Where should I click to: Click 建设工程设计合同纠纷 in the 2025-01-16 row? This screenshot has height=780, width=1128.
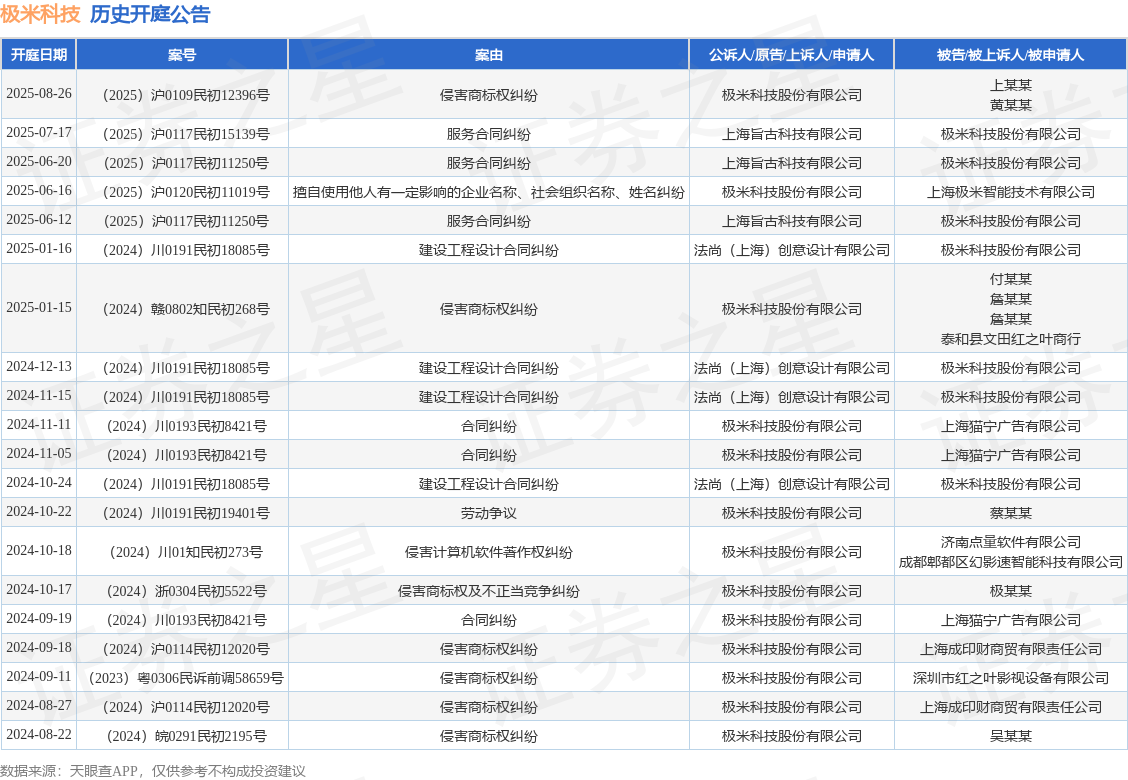point(488,250)
